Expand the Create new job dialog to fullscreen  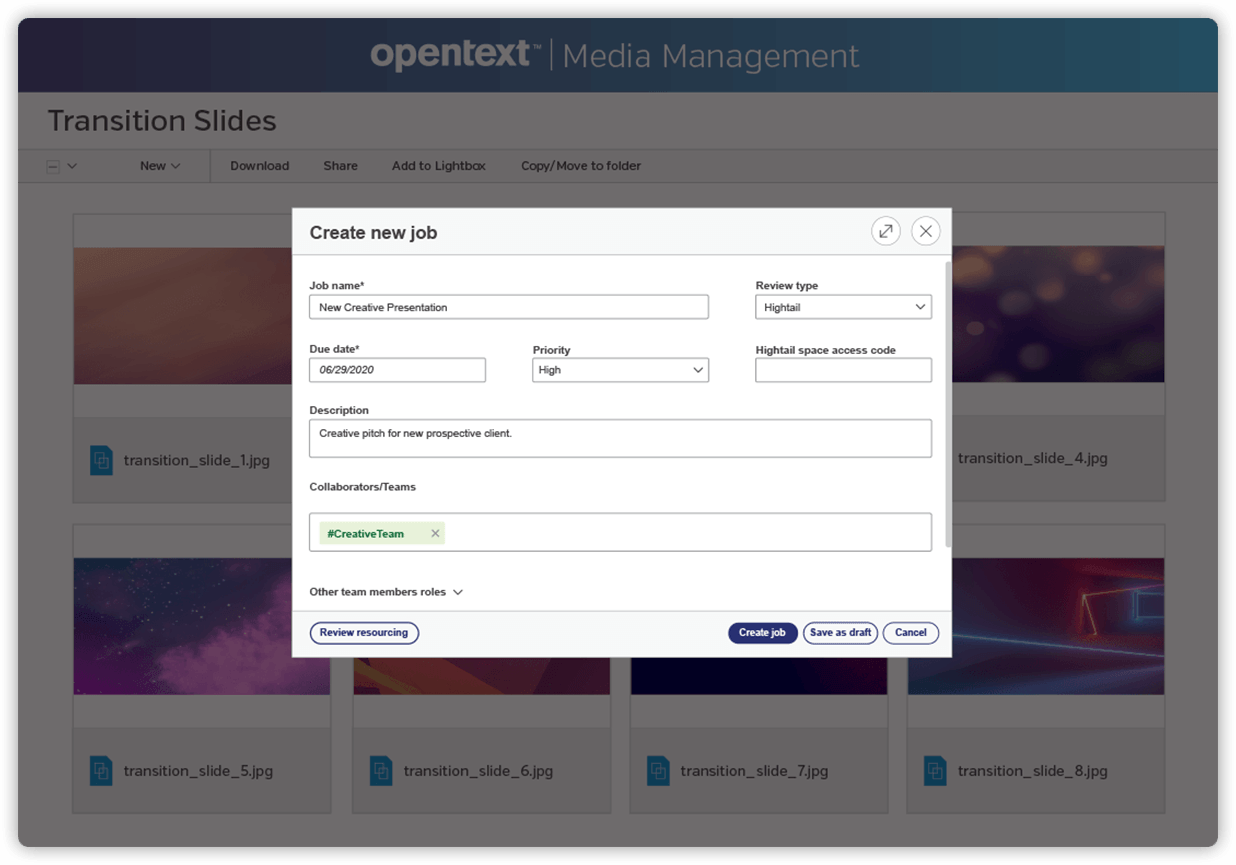(885, 231)
